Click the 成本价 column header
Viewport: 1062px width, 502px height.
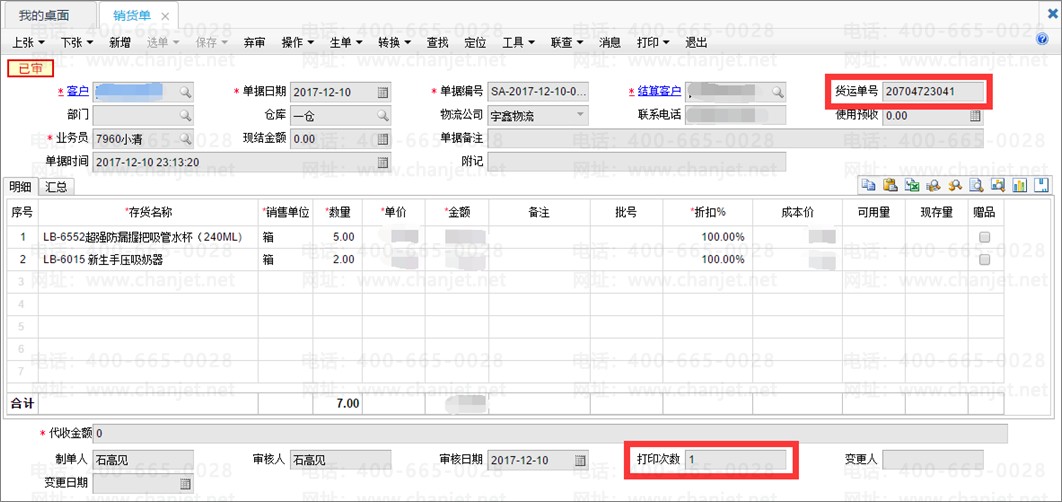pos(797,213)
